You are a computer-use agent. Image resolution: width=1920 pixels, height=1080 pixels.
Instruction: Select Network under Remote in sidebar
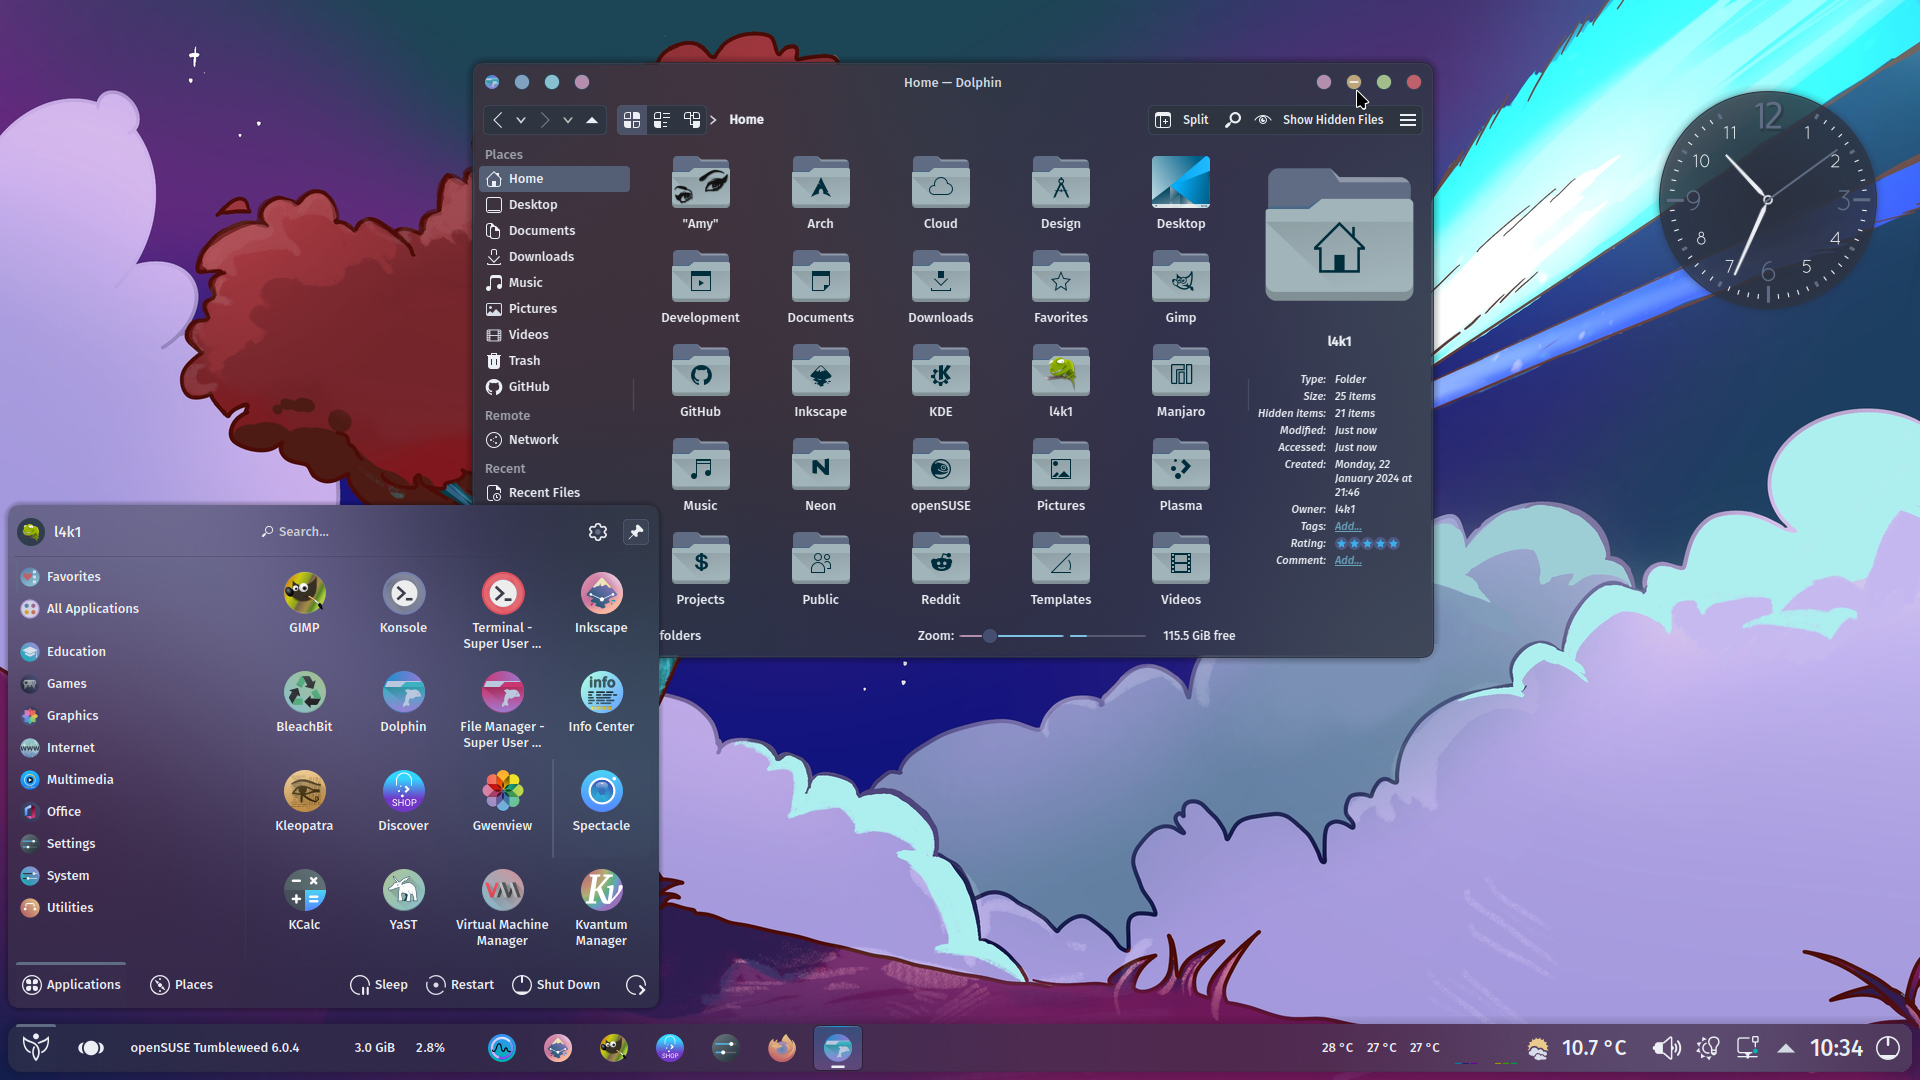[x=555, y=440]
